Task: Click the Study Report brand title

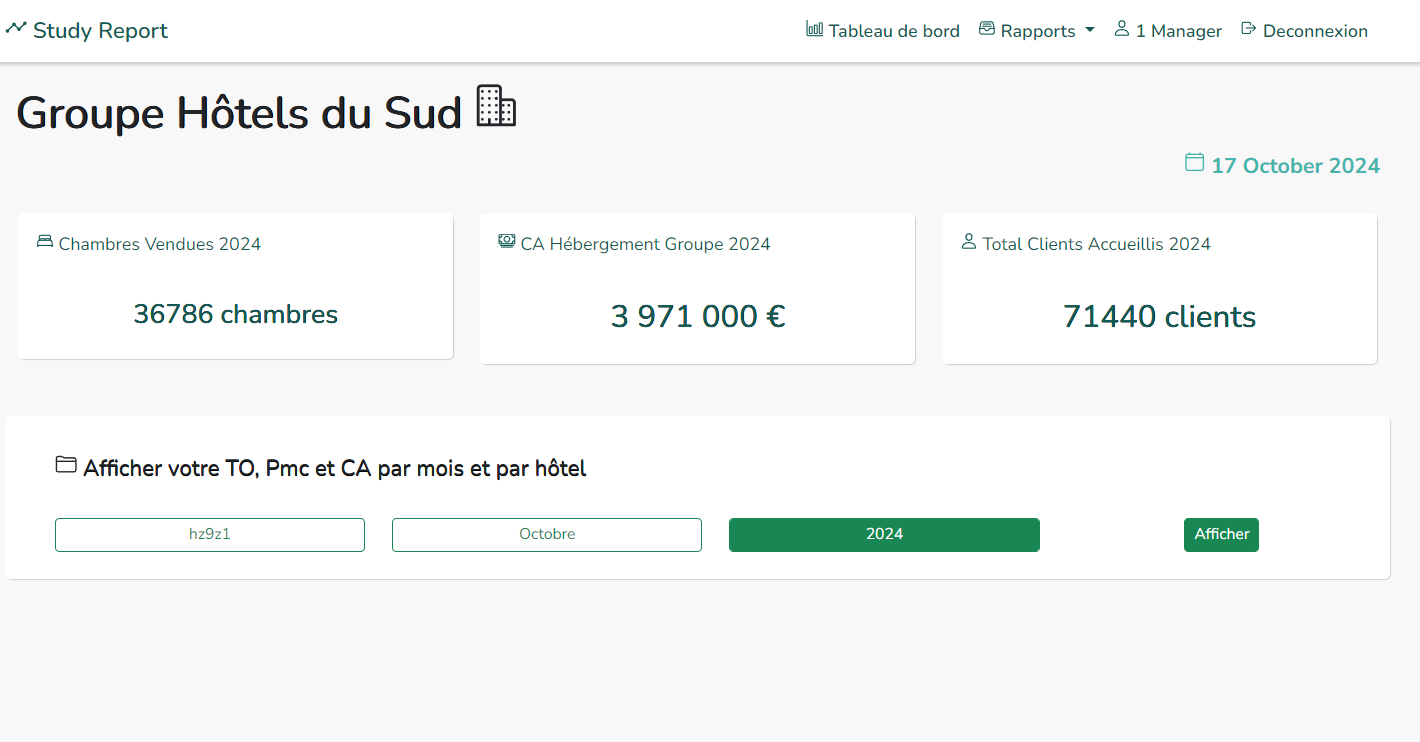Action: 100,31
